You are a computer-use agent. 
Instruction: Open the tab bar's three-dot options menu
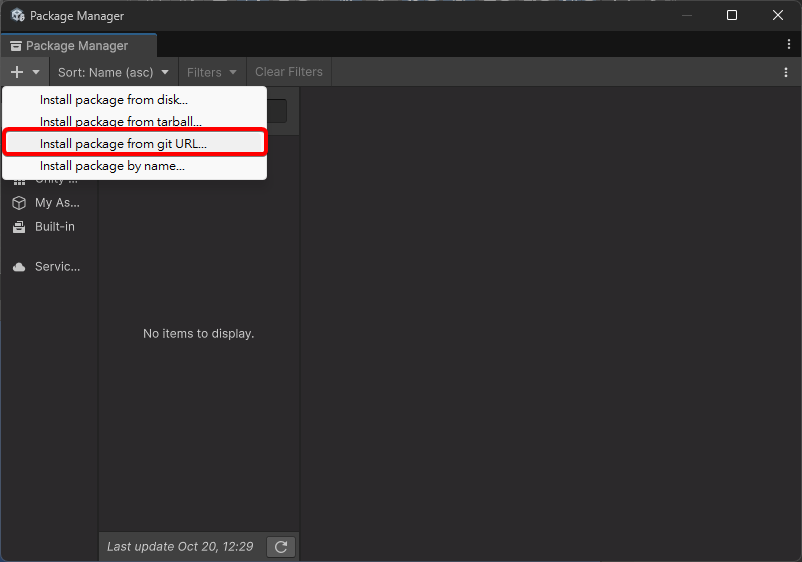coord(789,45)
